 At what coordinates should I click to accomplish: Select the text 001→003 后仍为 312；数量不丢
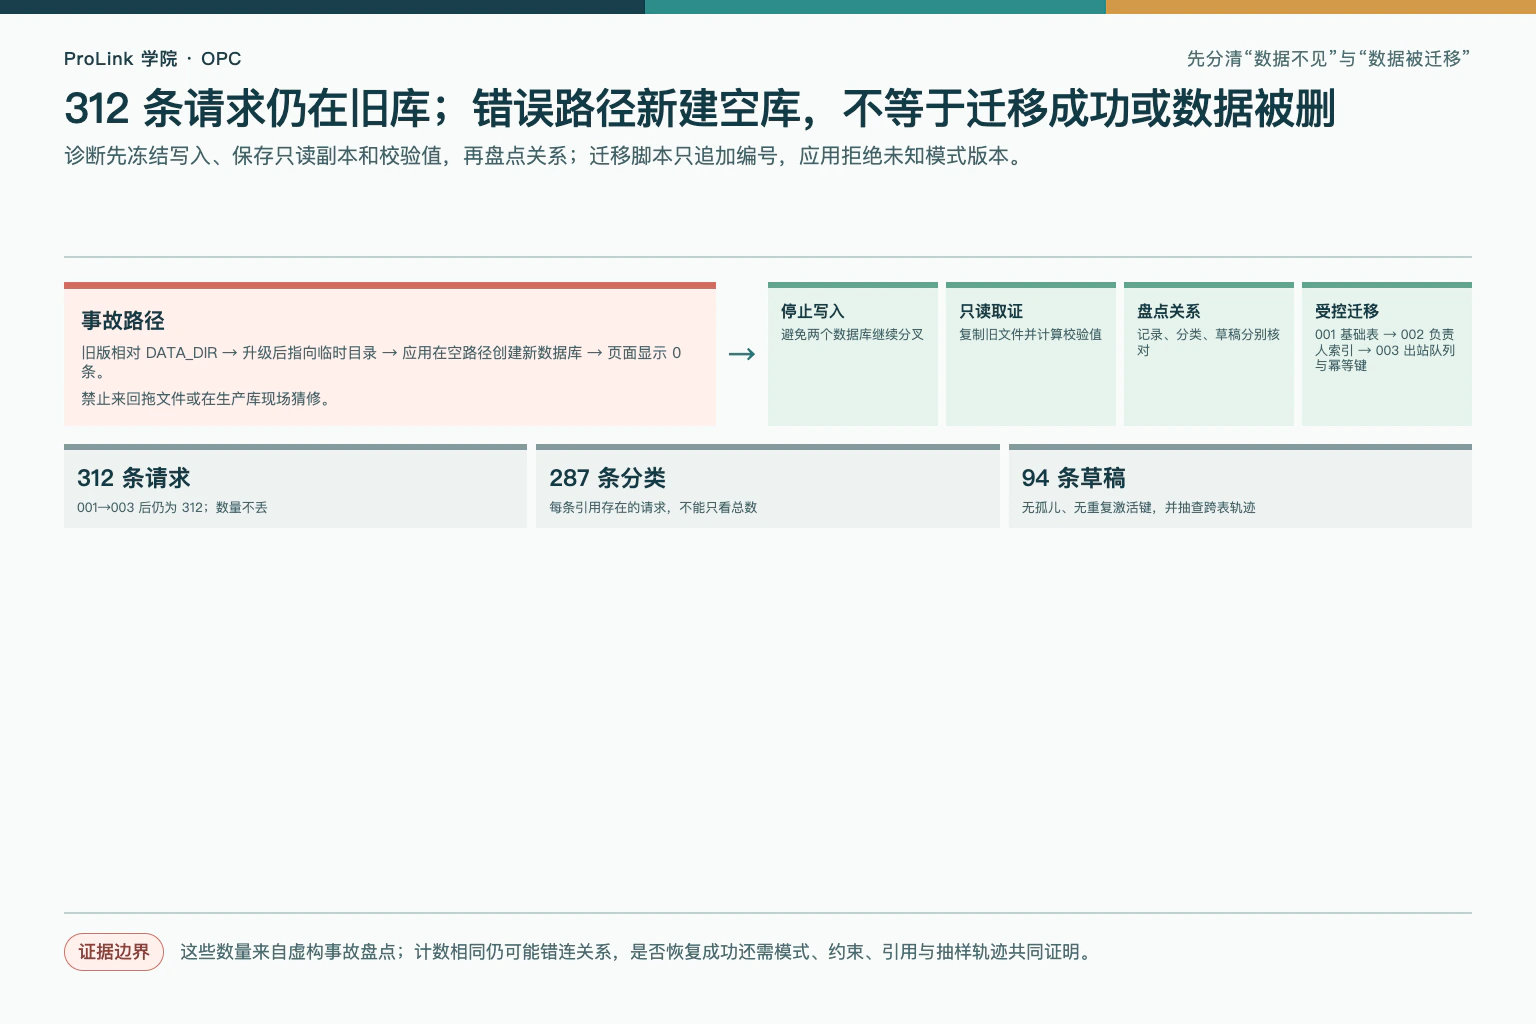[x=172, y=507]
